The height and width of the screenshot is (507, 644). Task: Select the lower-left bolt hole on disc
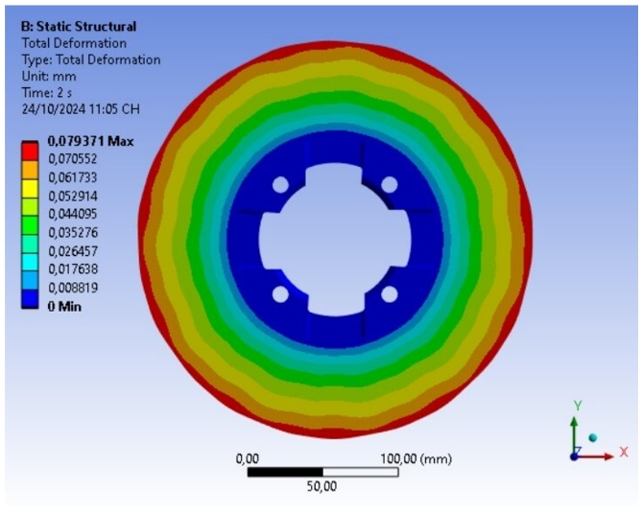point(281,294)
